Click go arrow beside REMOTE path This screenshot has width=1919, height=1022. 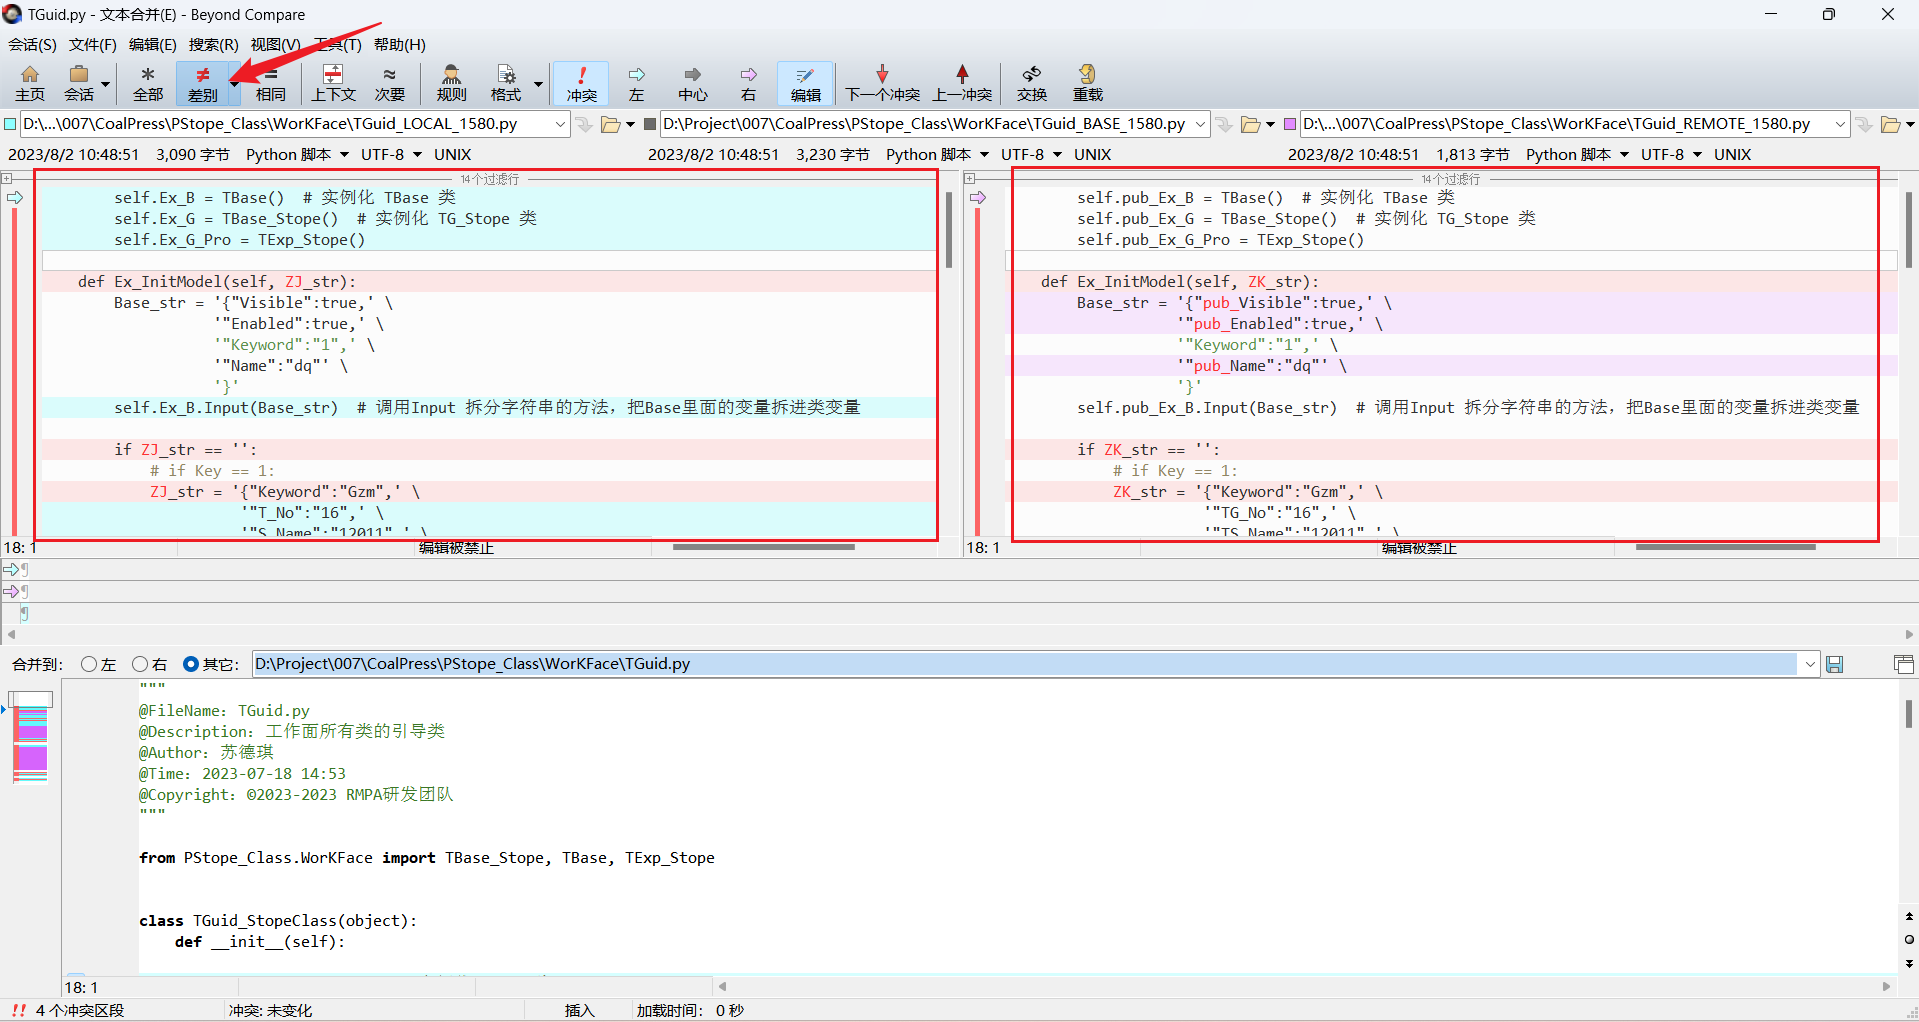click(x=1864, y=124)
